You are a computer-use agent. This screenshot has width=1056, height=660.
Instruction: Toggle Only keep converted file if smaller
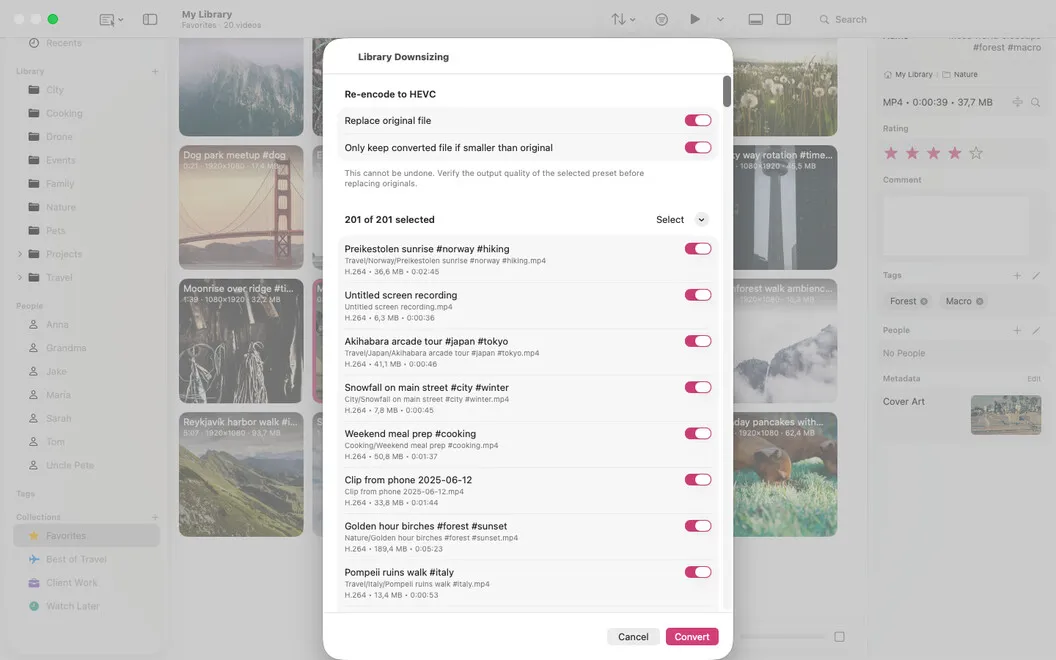(698, 147)
